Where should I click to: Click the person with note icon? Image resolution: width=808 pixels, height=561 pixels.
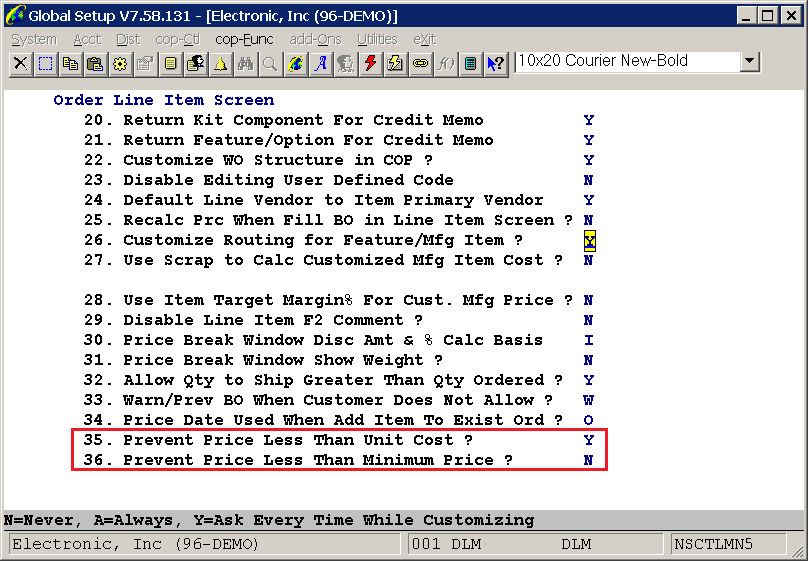click(x=195, y=64)
